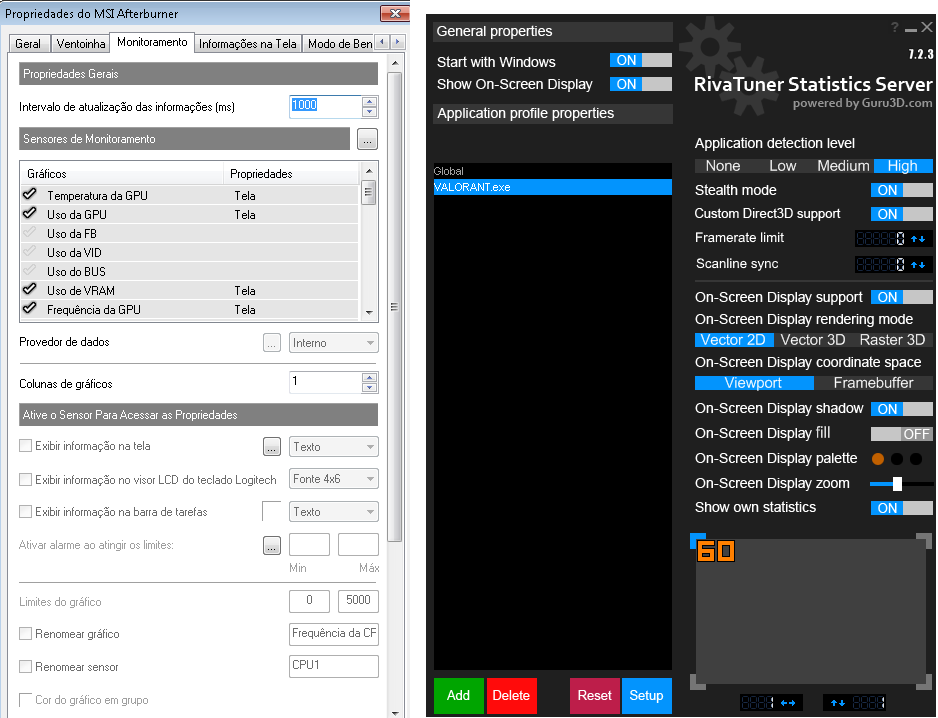Viewport: 938px width, 718px height.
Task: Open the Modo de Ben tab
Action: point(340,44)
